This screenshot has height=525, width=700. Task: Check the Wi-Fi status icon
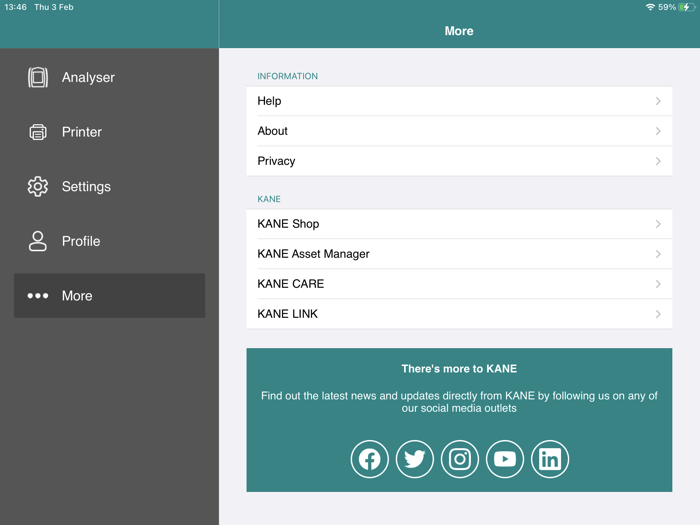tap(650, 7)
